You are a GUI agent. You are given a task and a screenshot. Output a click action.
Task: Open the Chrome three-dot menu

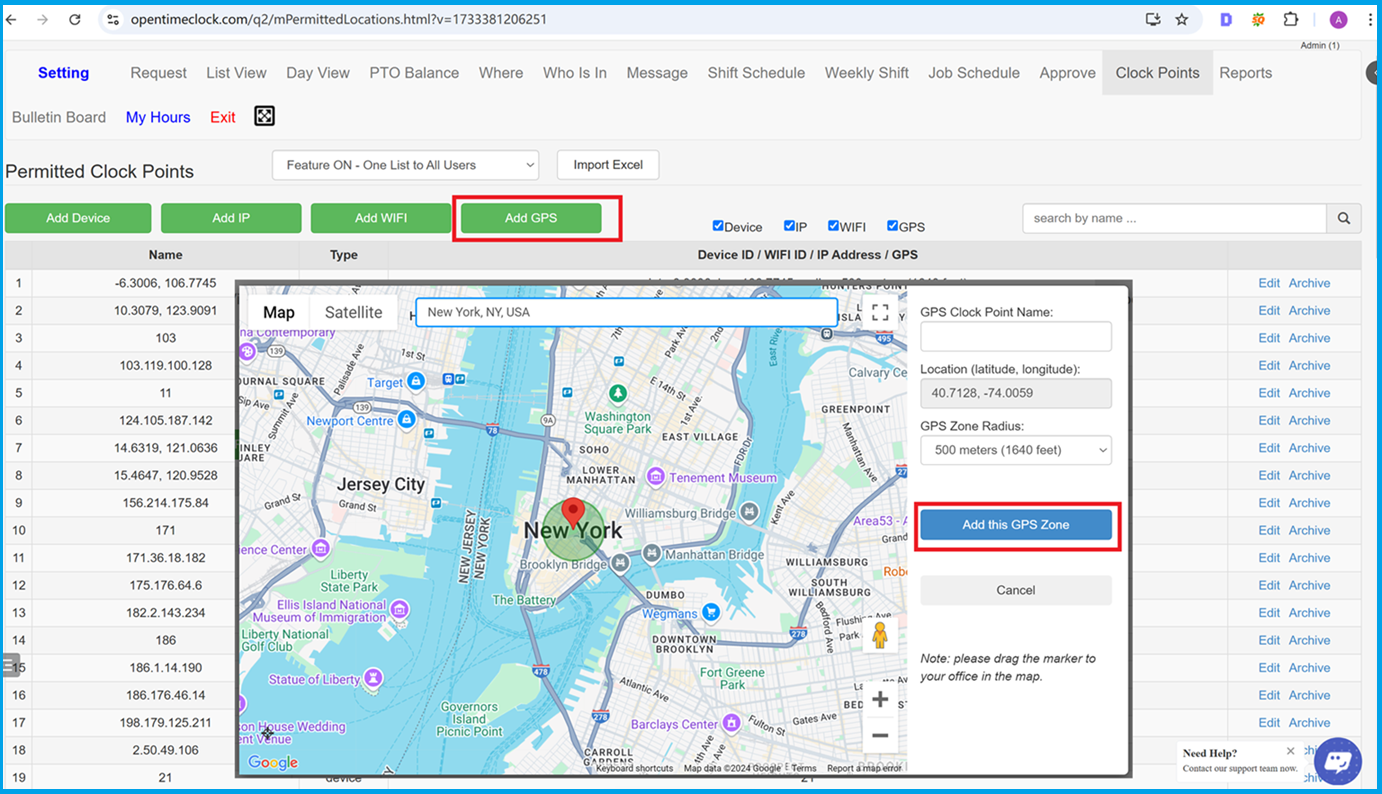click(x=1369, y=19)
